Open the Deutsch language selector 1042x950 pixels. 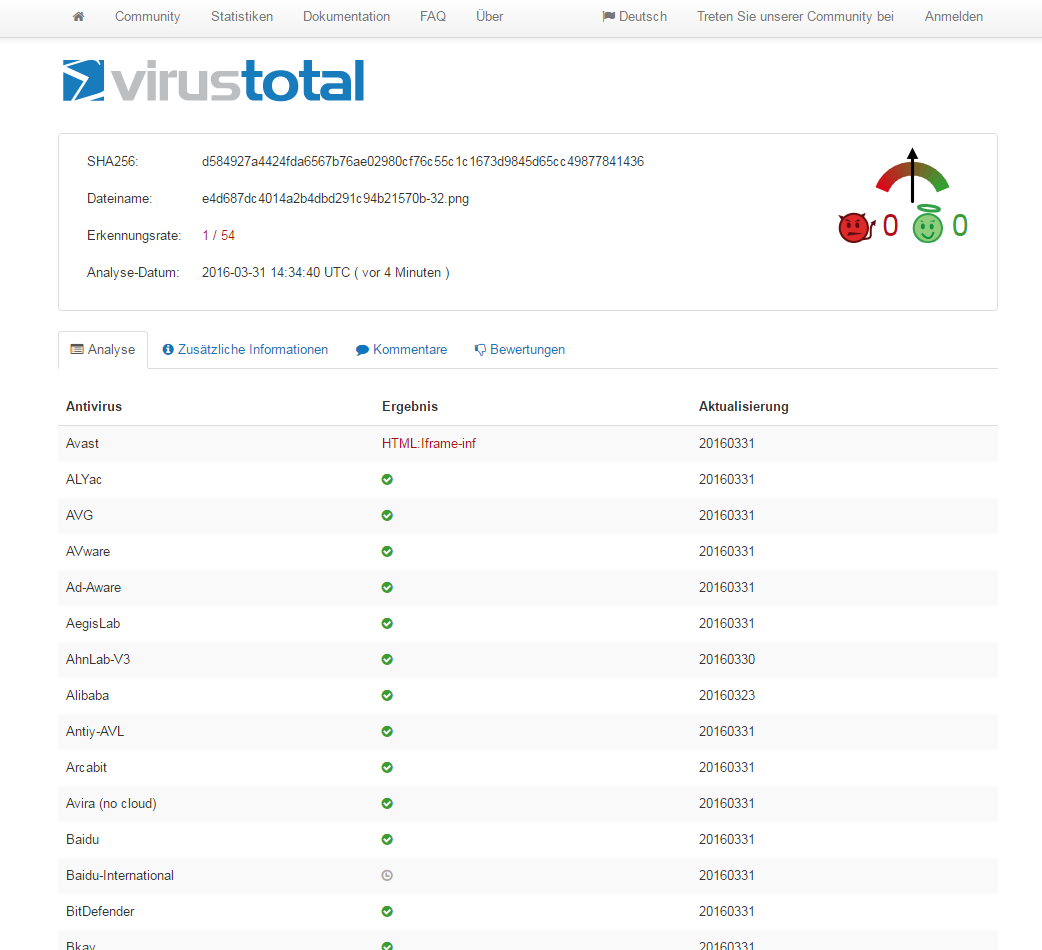pyautogui.click(x=634, y=17)
